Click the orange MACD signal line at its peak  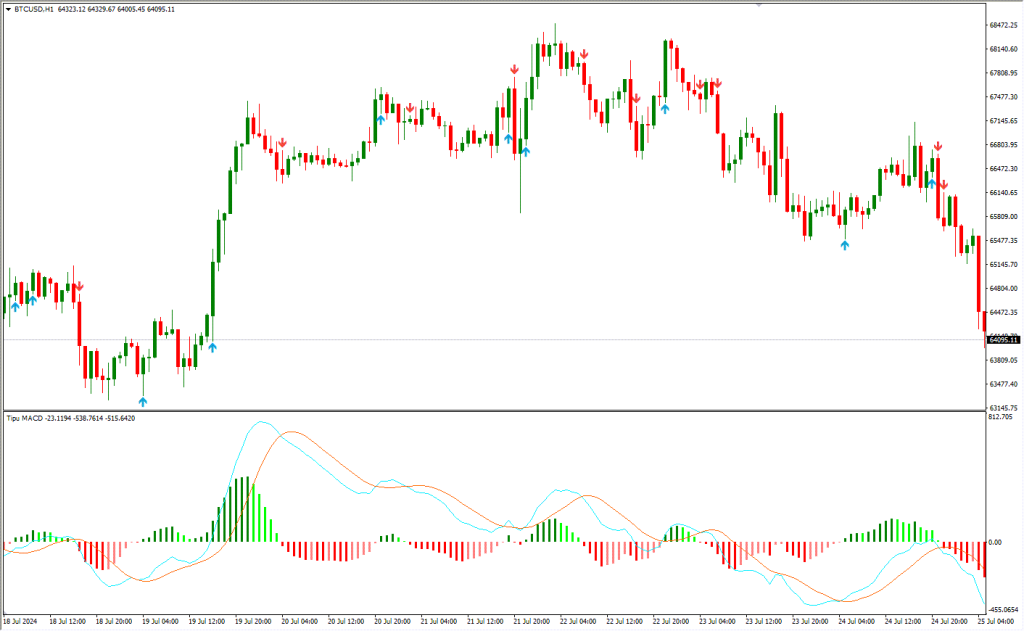click(x=290, y=430)
